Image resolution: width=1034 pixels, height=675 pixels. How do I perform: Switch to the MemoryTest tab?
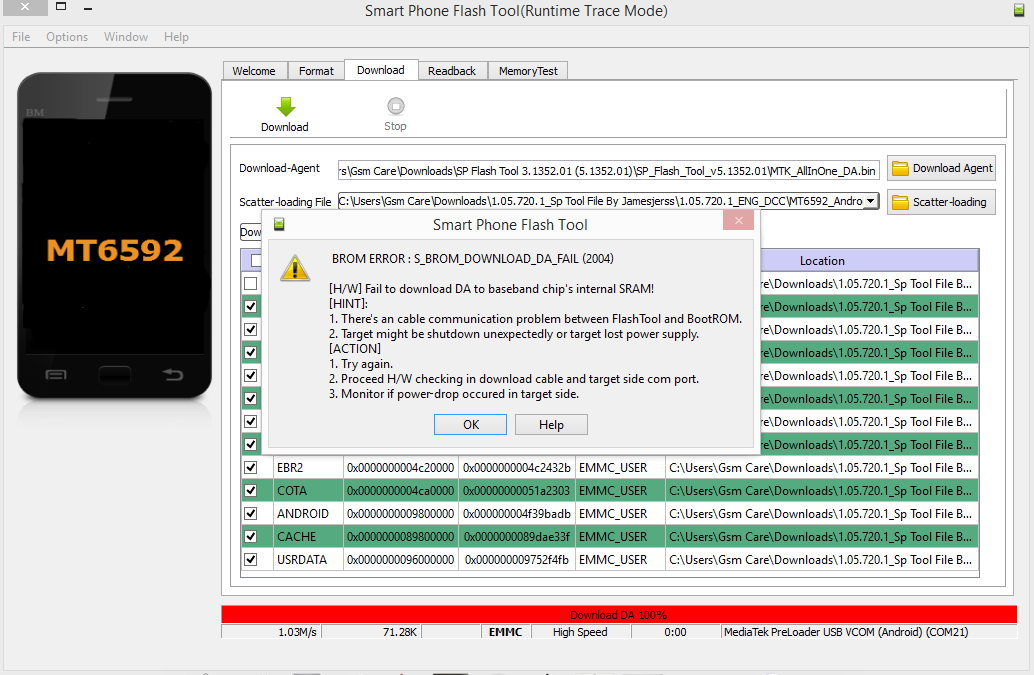(528, 71)
